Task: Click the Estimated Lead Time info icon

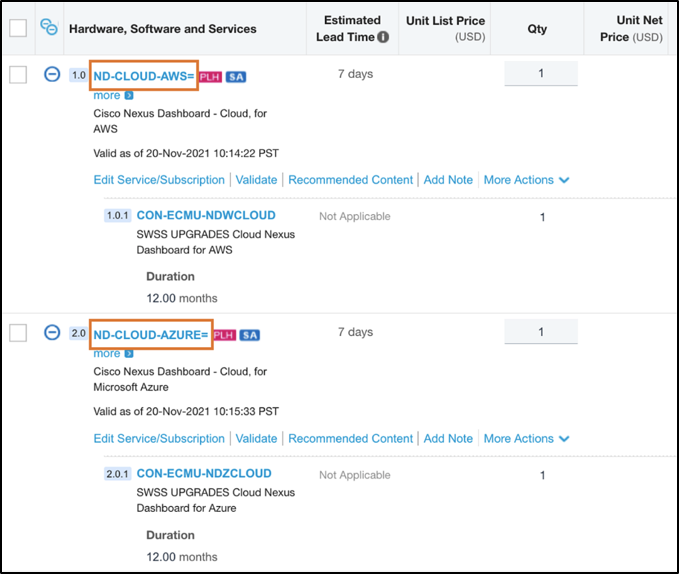Action: (x=383, y=37)
